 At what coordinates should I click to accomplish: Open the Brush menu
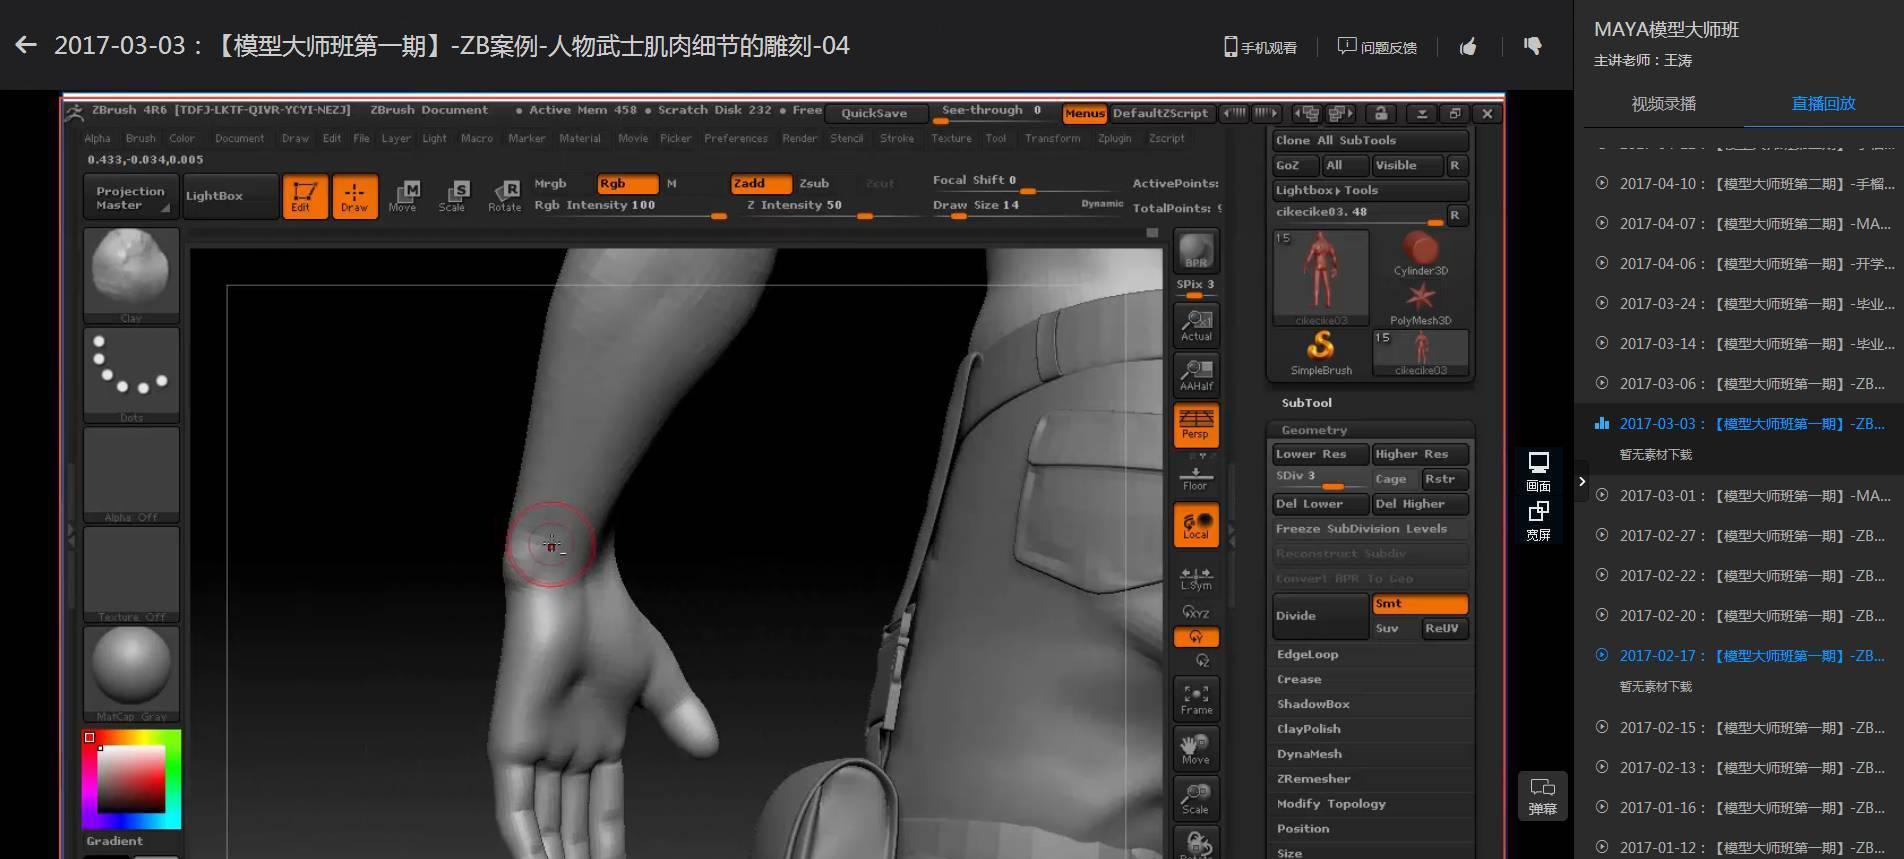click(x=140, y=139)
